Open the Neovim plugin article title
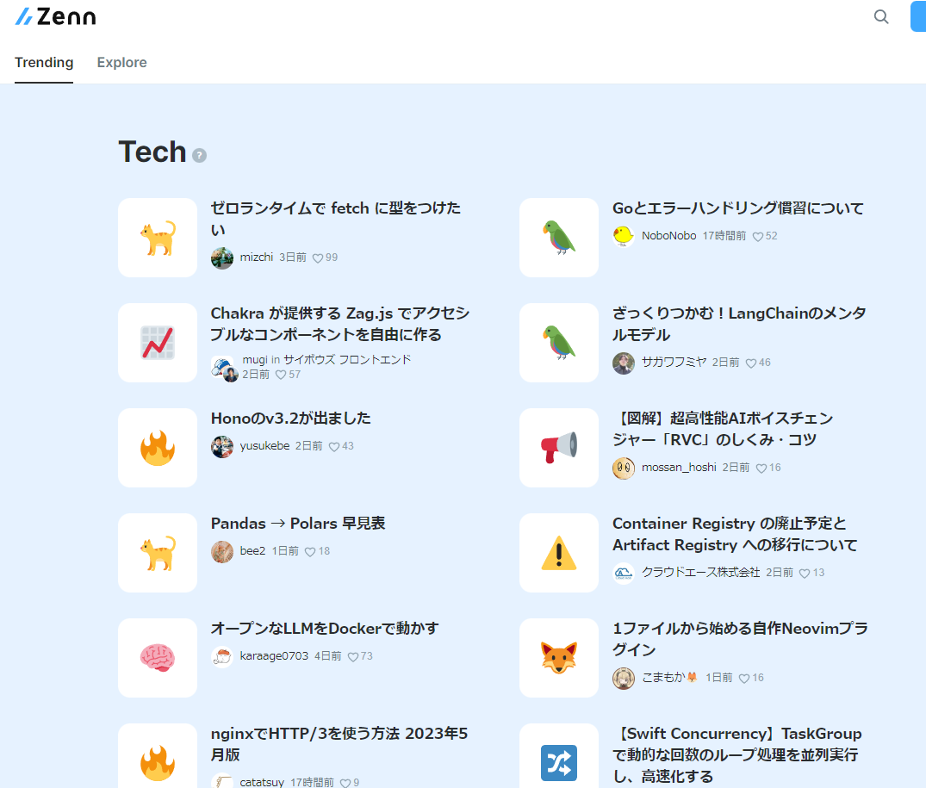 [740, 639]
